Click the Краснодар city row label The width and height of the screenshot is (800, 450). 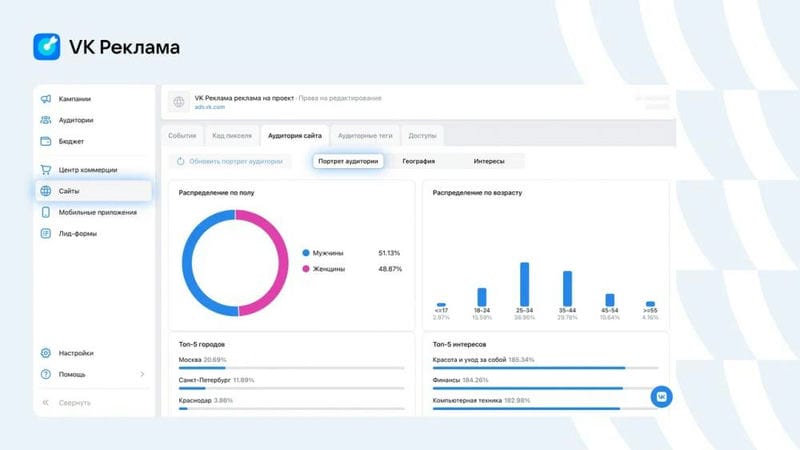[x=195, y=401]
